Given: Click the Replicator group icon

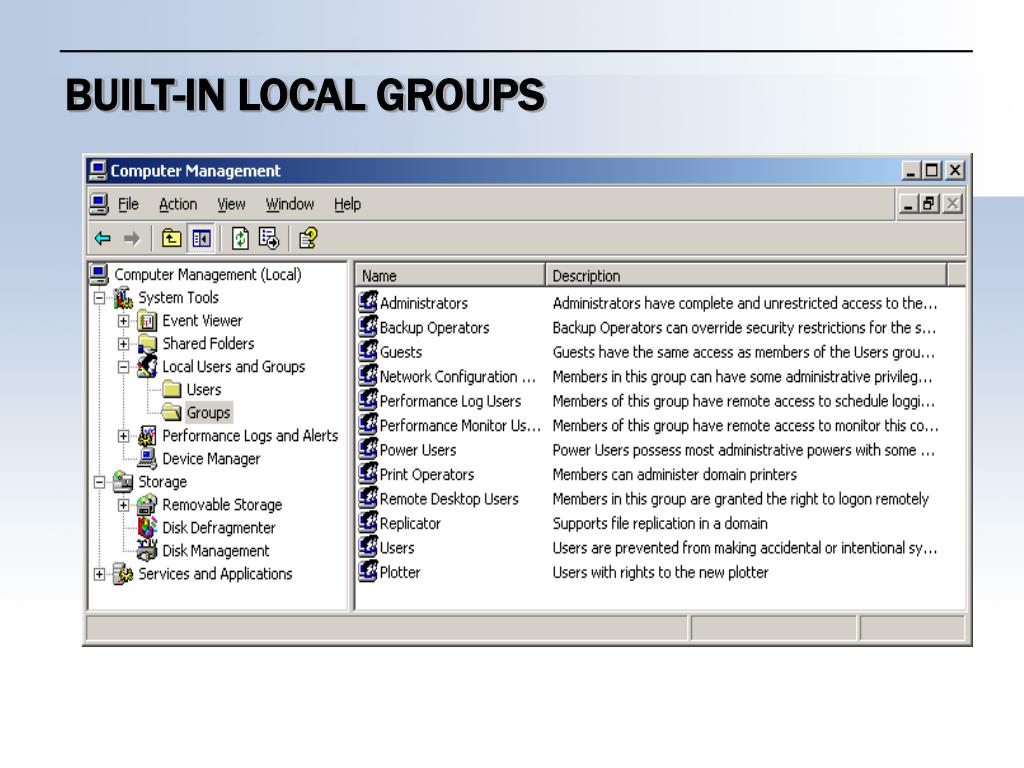Looking at the screenshot, I should click(368, 522).
